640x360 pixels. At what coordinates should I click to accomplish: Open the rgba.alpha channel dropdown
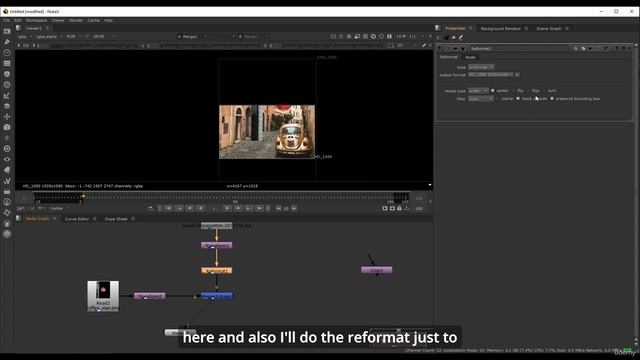point(49,36)
